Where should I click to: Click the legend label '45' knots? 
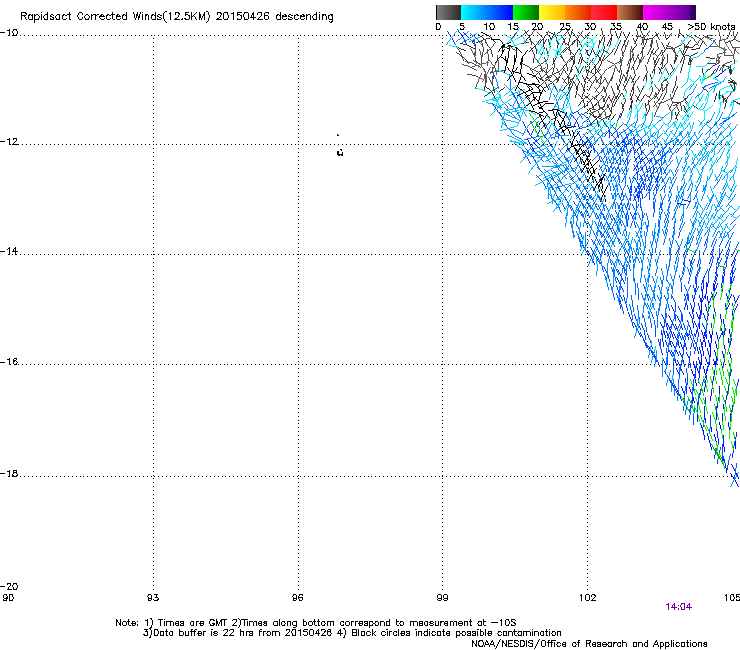(x=667, y=27)
